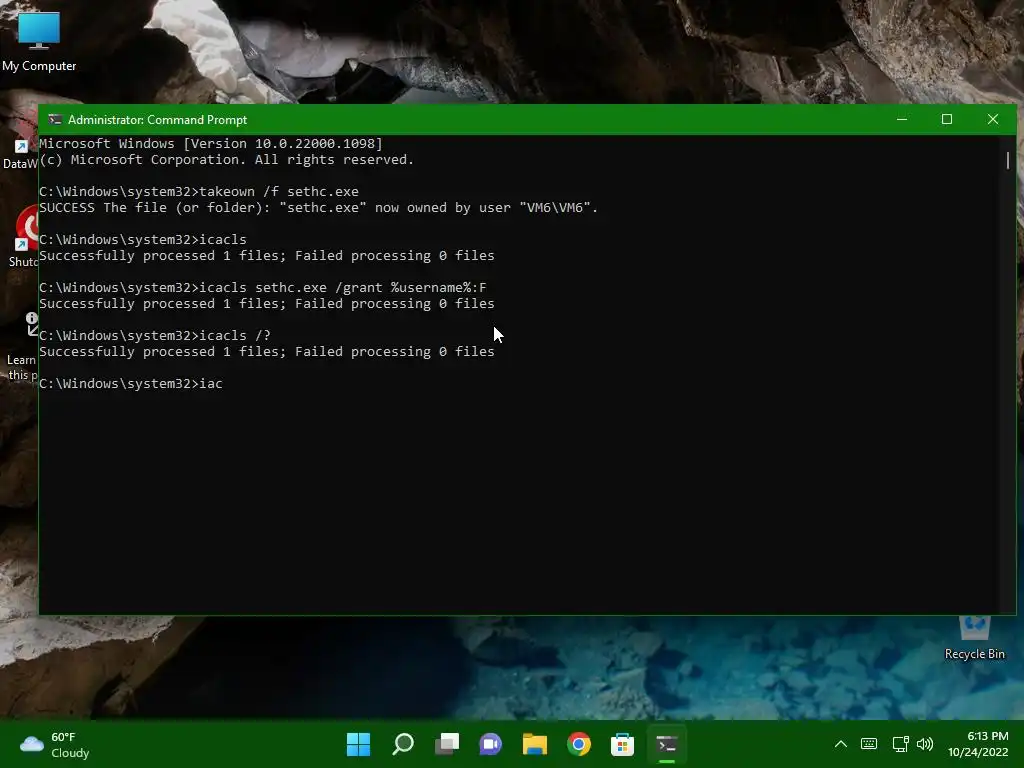Viewport: 1024px width, 768px height.
Task: Click the Learn about this picture icon
Action: 24,346
